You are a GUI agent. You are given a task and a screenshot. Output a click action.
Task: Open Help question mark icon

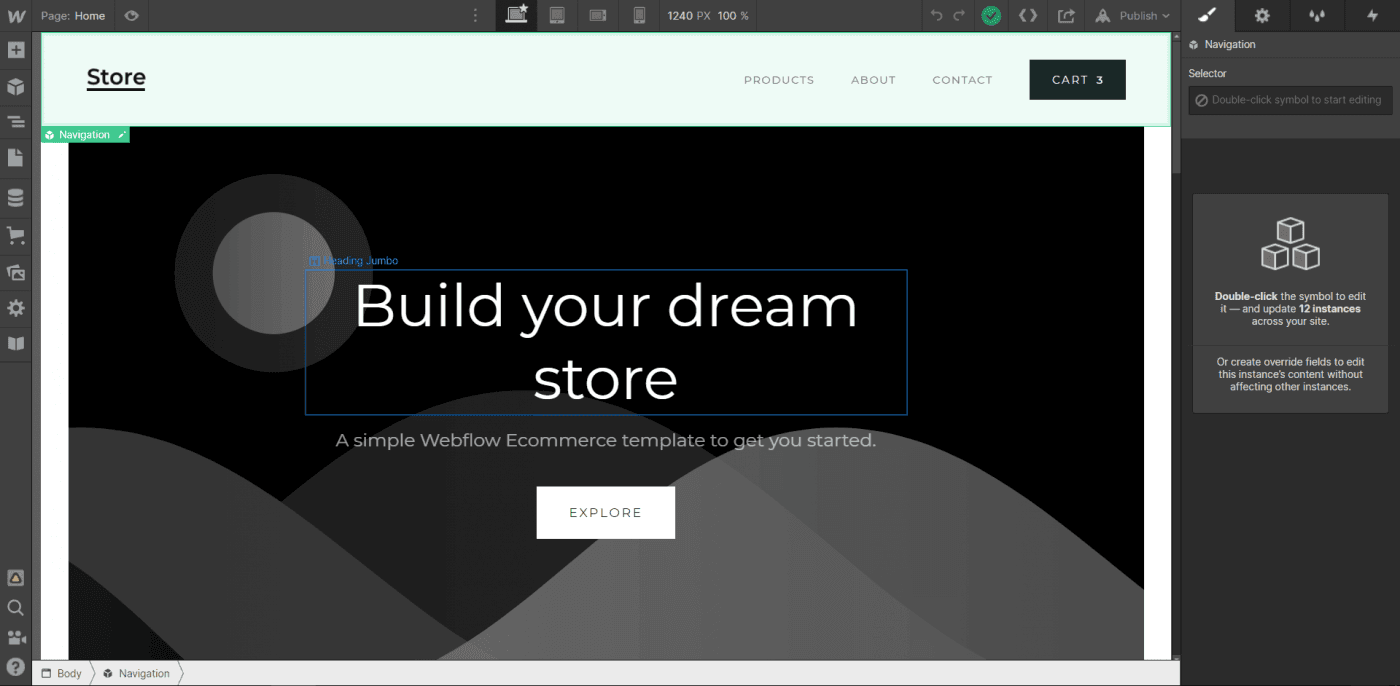tap(16, 667)
